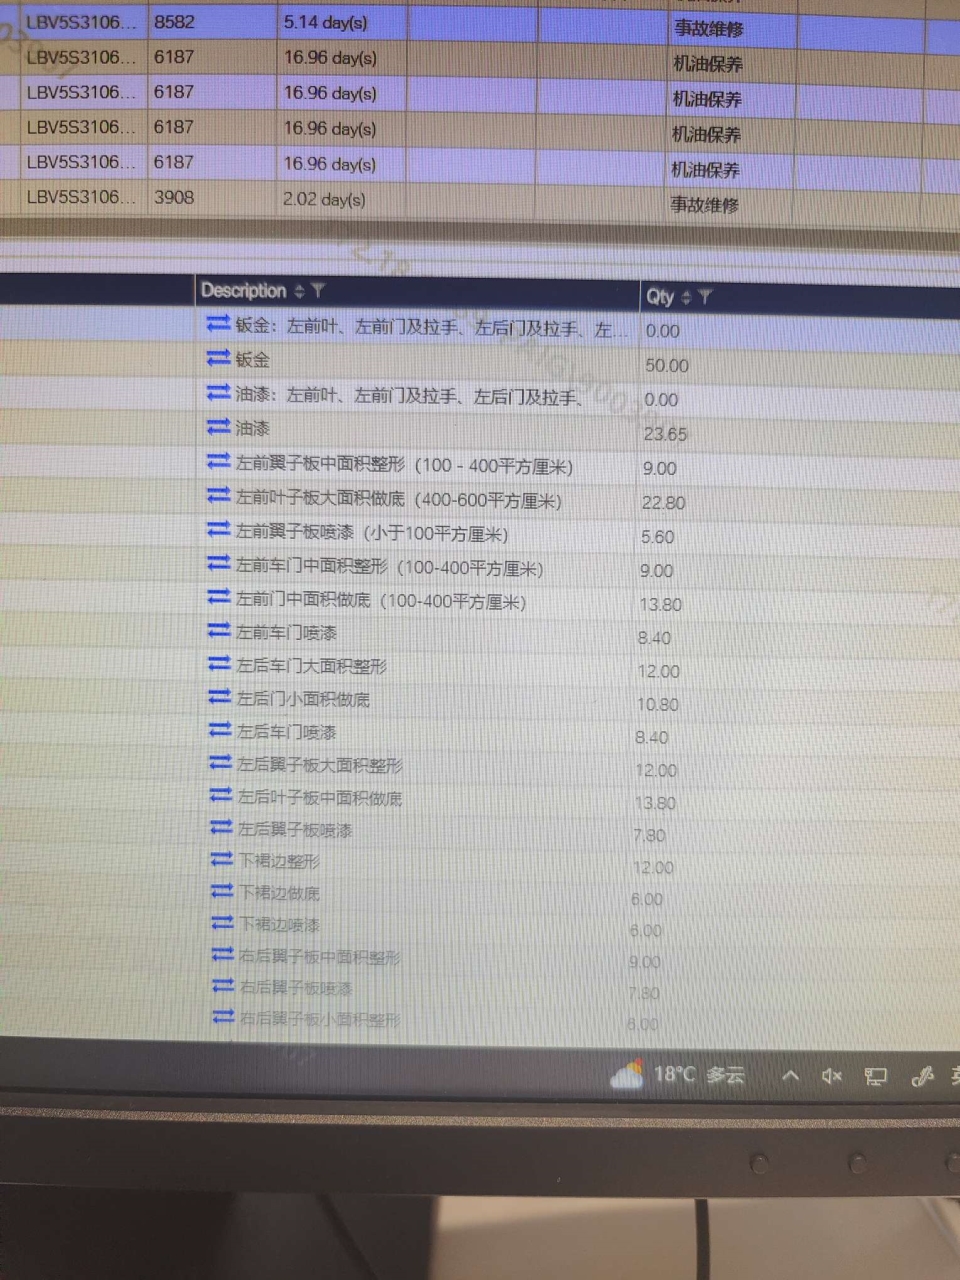Click swap arrows icon for 左后翼子板喷漆 row
Viewport: 960px width, 1280px height.
pyautogui.click(x=221, y=828)
